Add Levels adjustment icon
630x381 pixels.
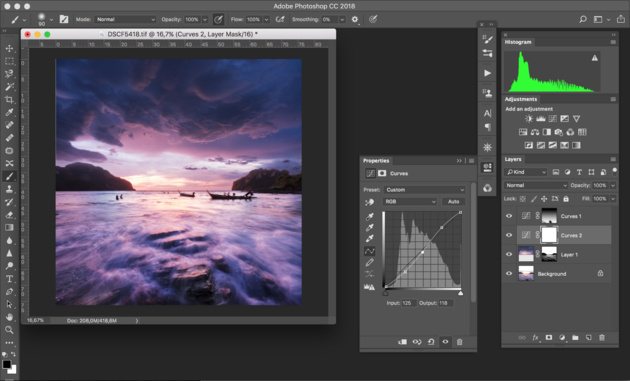pyautogui.click(x=541, y=119)
